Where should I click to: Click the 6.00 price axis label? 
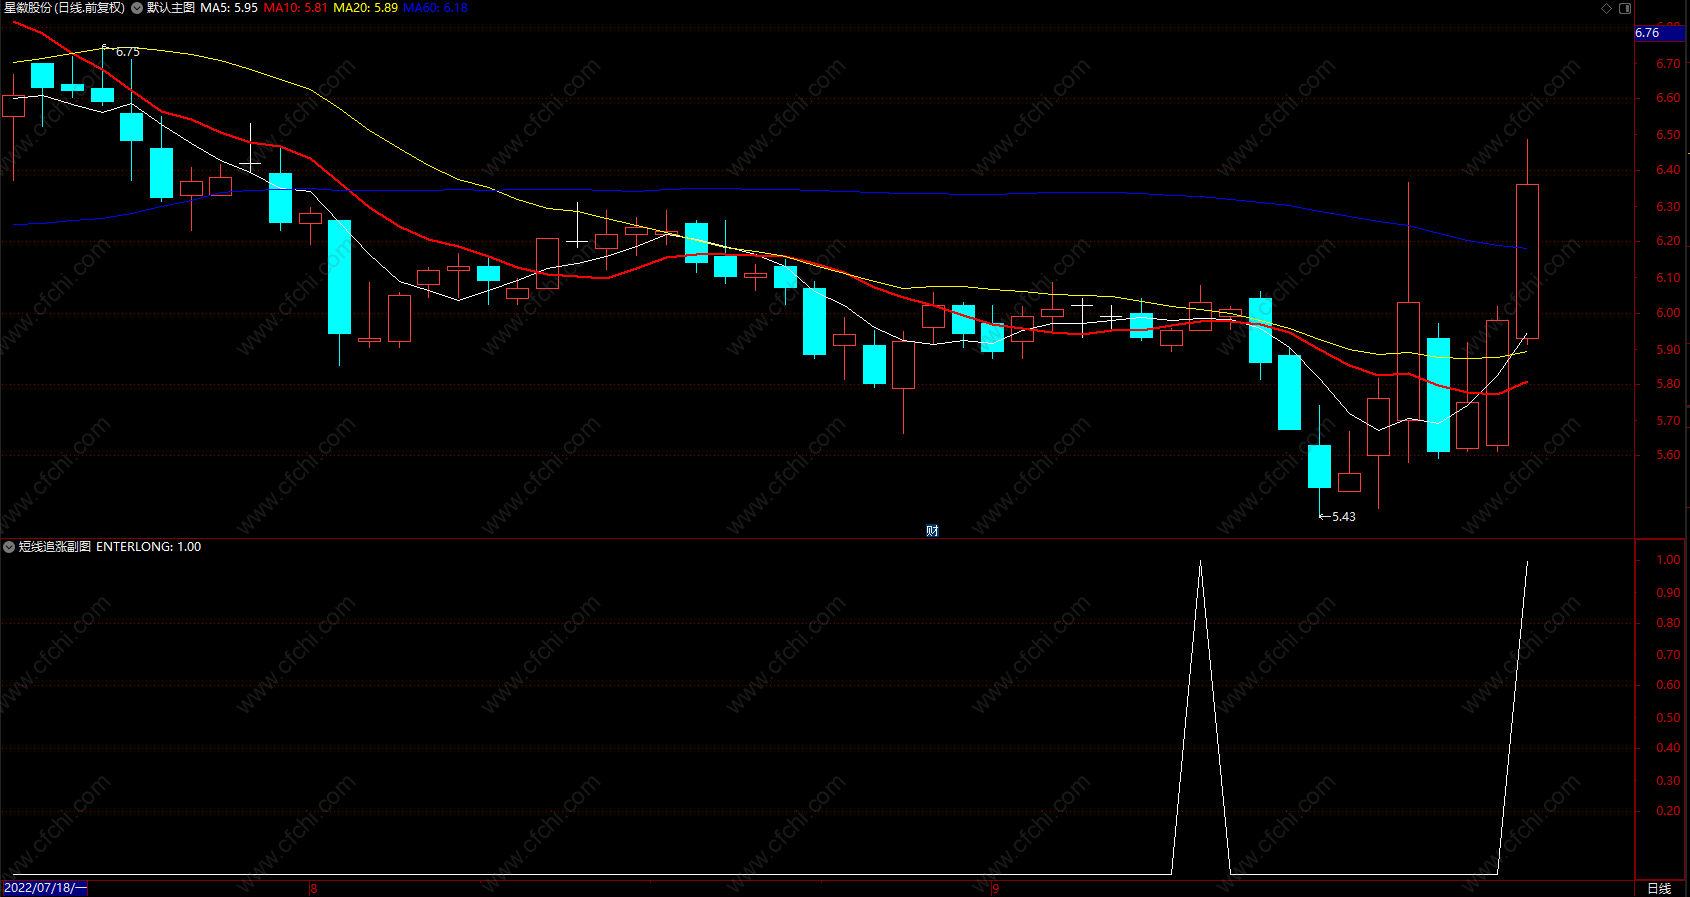coord(1668,313)
